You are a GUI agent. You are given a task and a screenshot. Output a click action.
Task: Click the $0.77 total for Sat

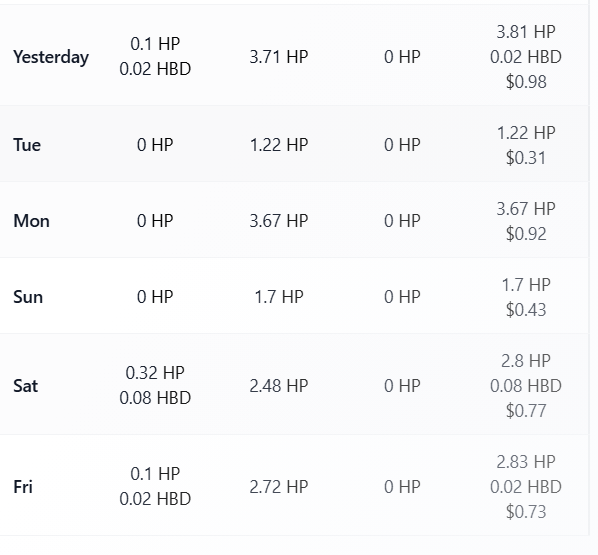point(526,410)
